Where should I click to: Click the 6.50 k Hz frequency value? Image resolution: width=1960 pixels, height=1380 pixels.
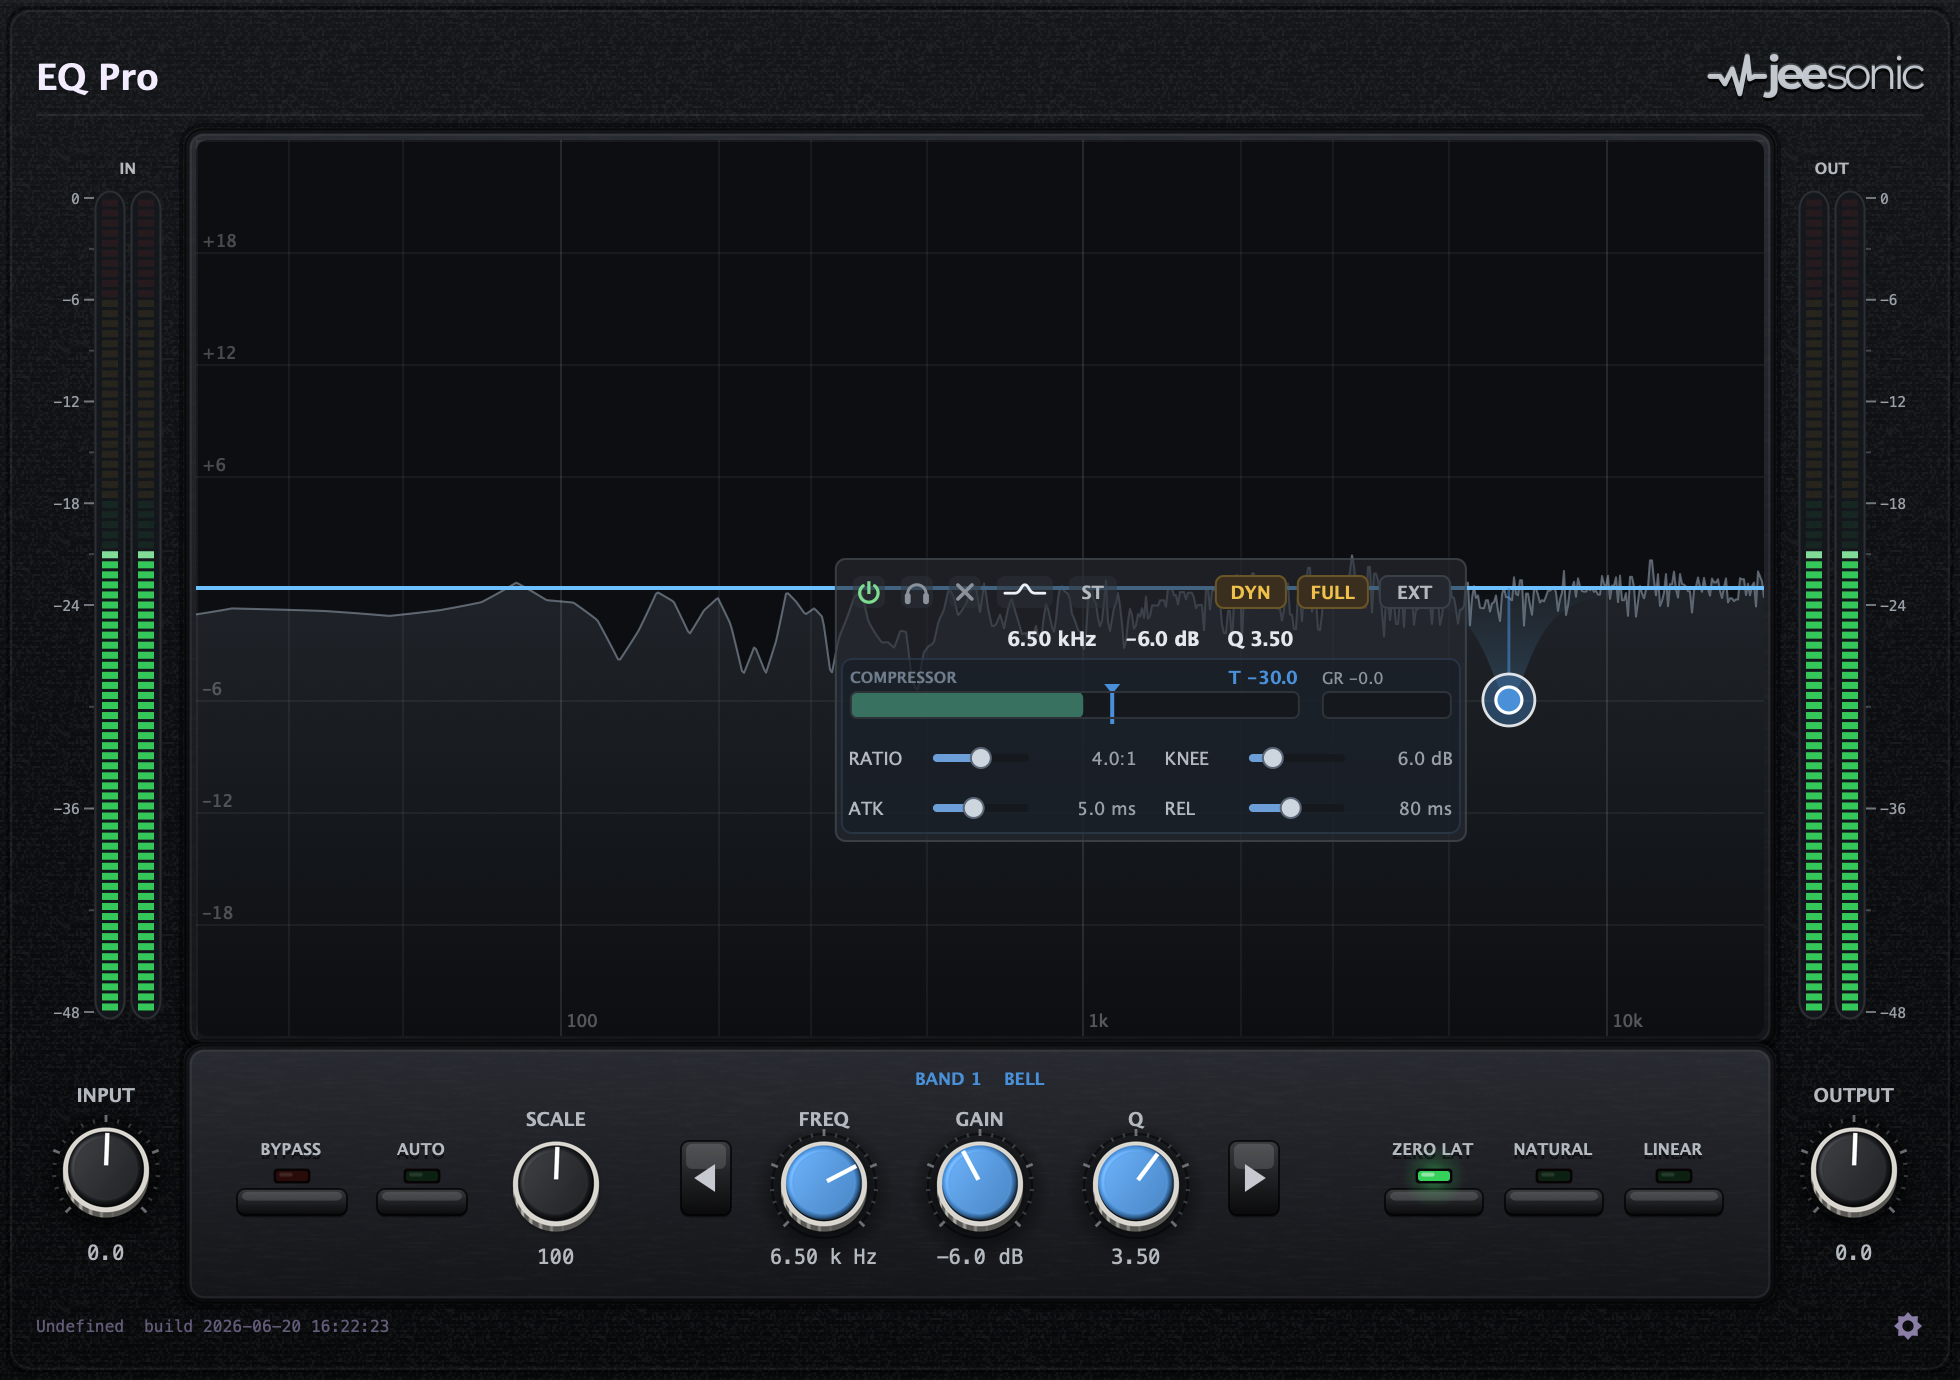pos(823,1257)
